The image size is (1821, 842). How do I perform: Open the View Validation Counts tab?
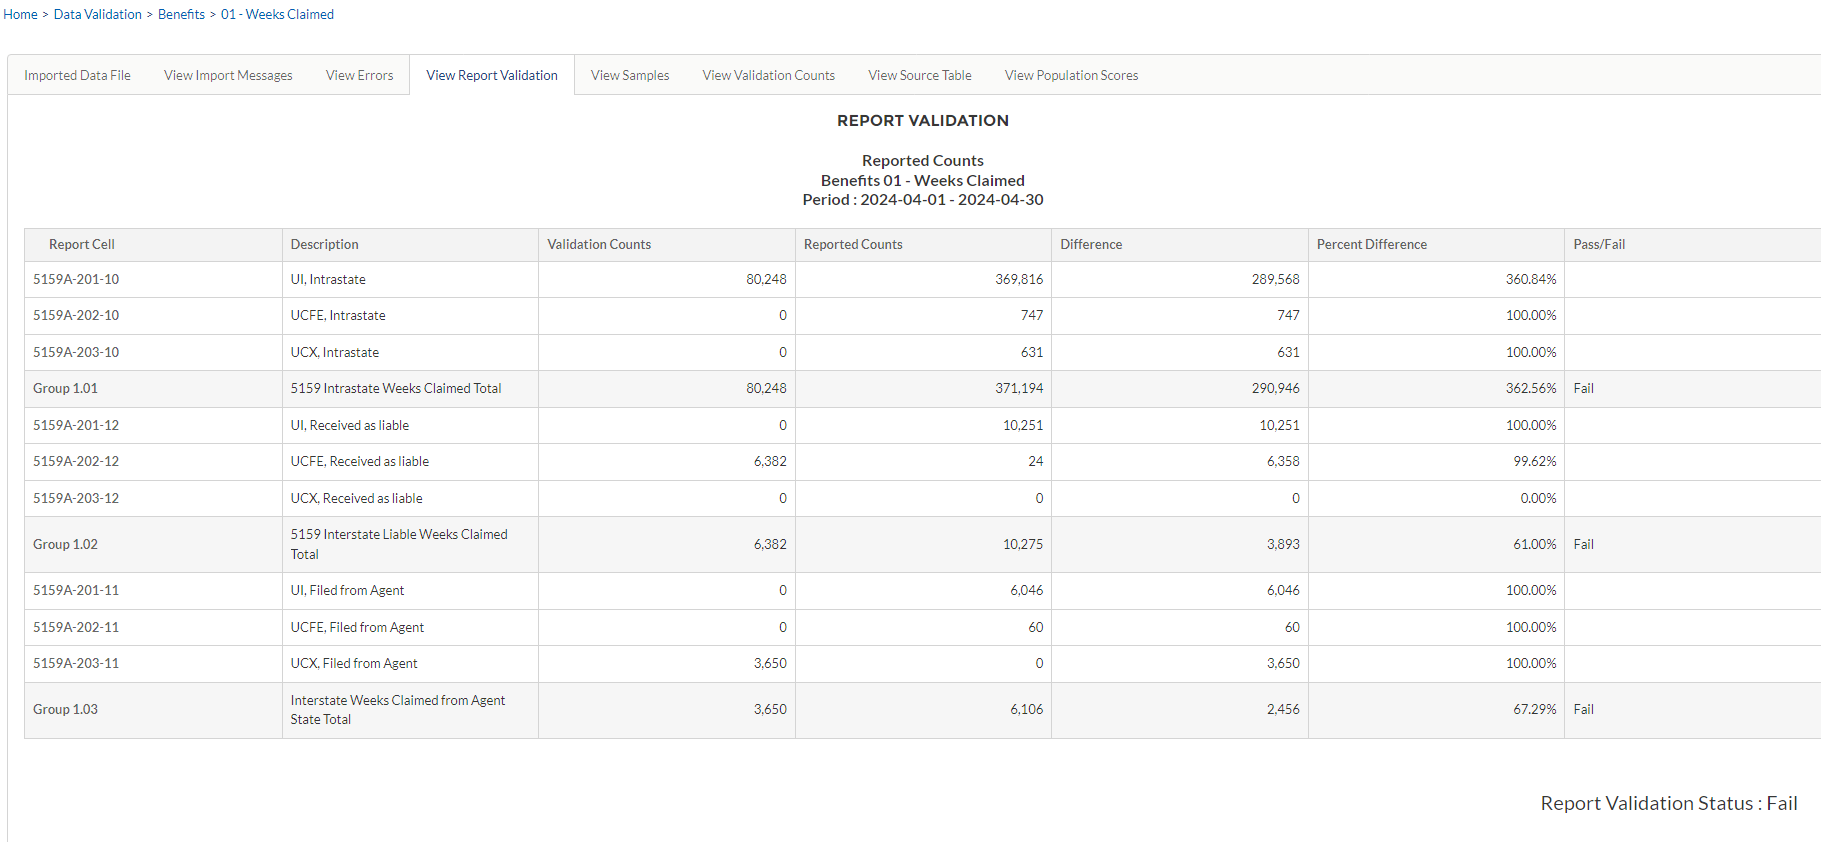(x=768, y=75)
